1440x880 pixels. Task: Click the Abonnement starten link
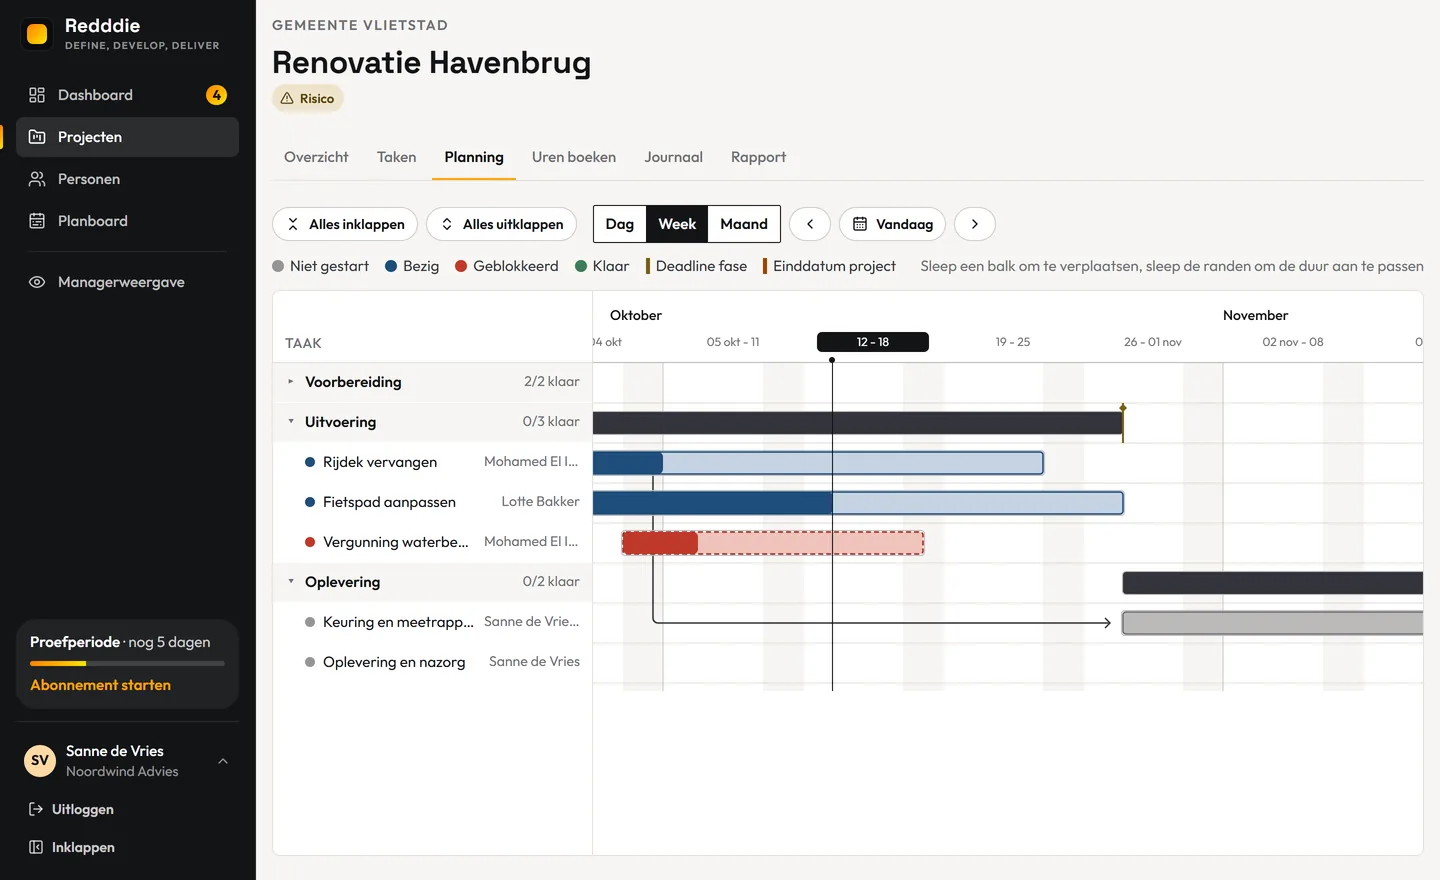(100, 685)
